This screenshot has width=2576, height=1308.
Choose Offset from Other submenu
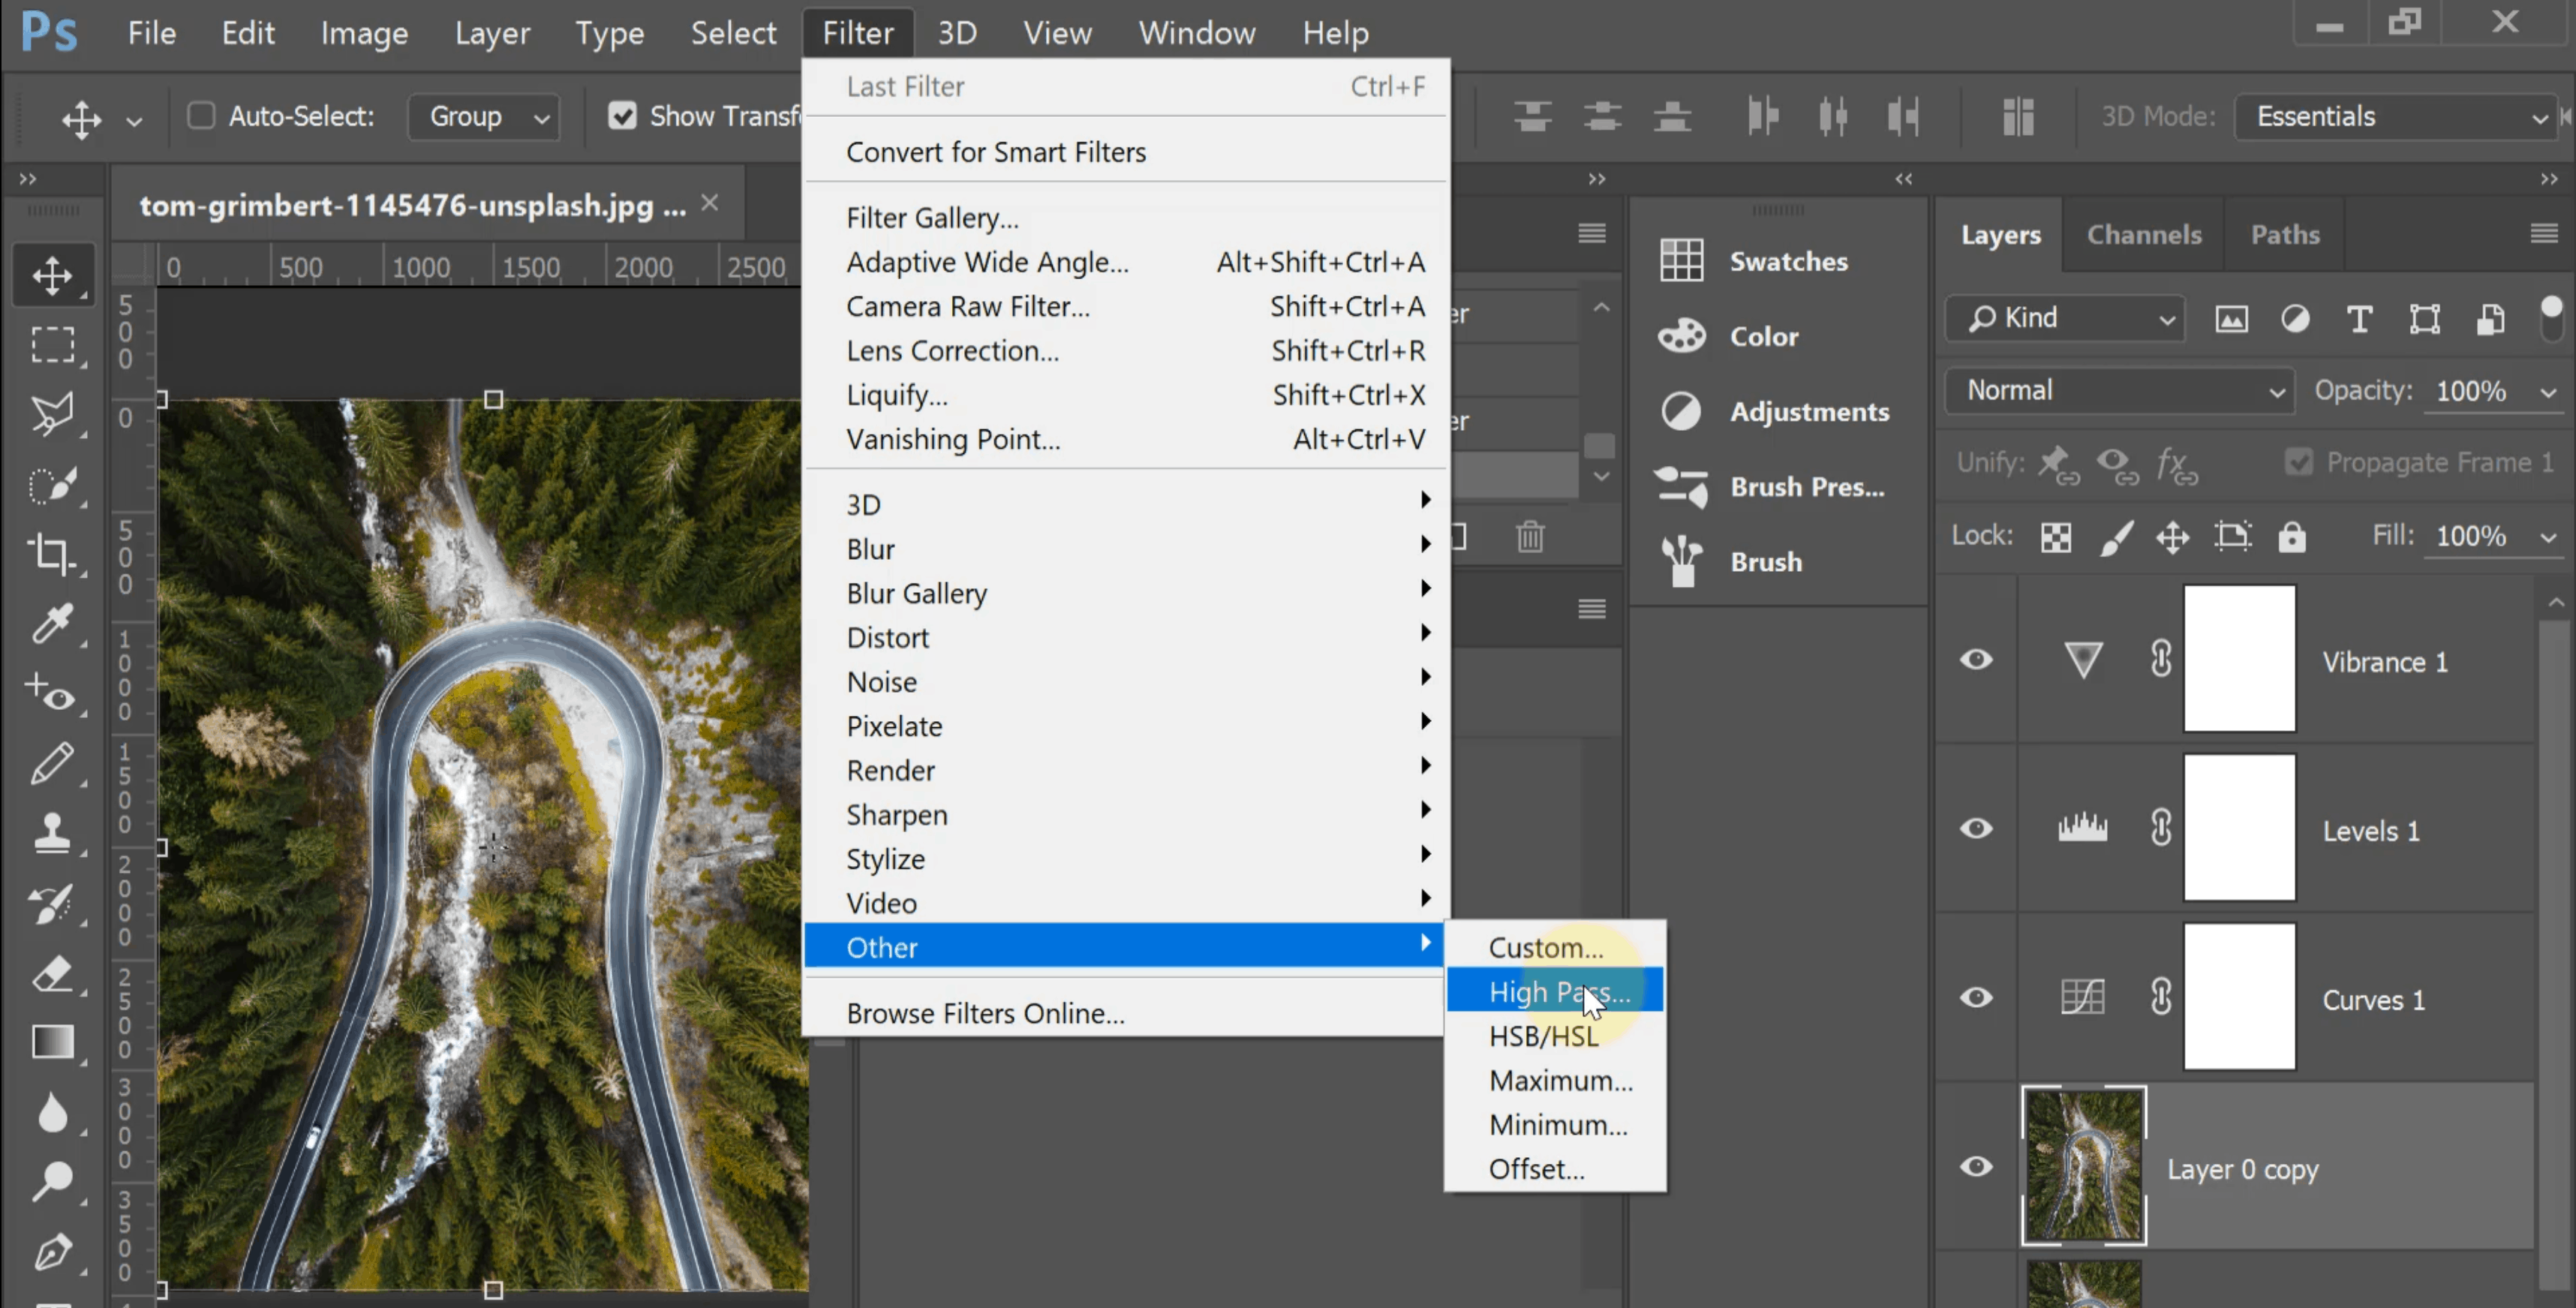[x=1555, y=1169]
